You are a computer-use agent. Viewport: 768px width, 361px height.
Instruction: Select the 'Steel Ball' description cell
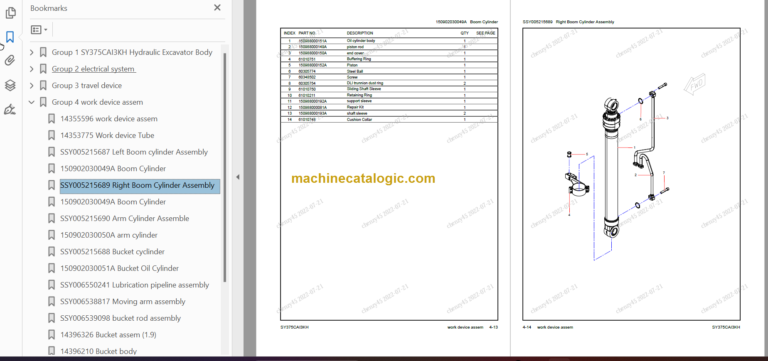point(355,71)
